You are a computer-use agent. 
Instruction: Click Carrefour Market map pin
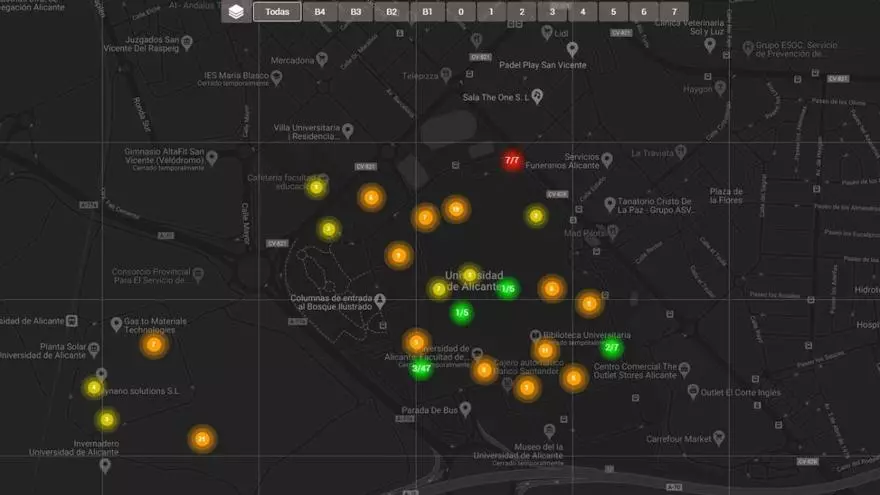pos(719,438)
